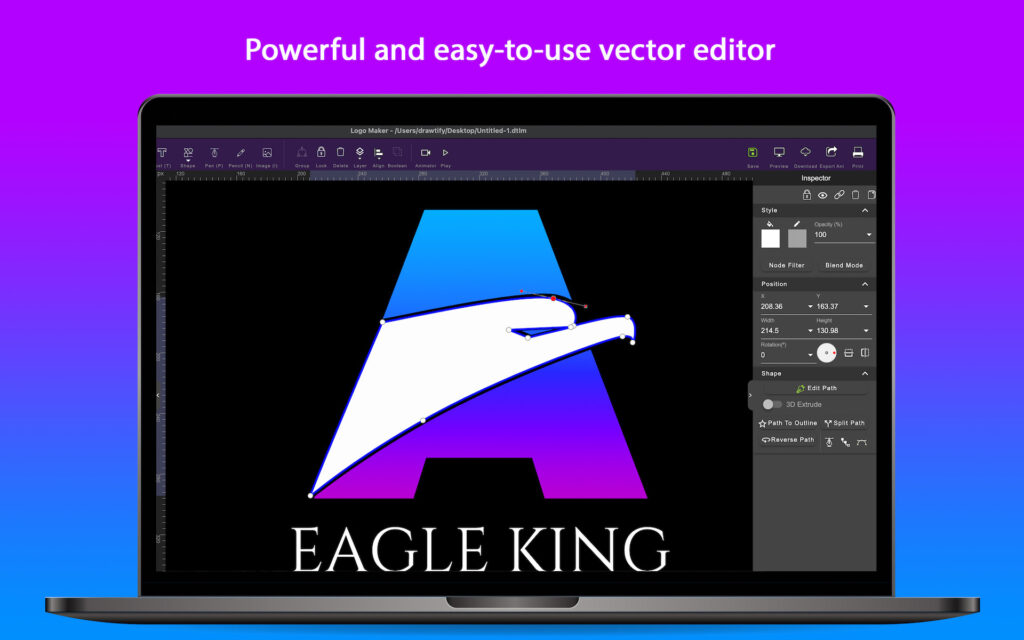Click the EAGLE KING text on canvas
The width and height of the screenshot is (1024, 640).
click(x=481, y=549)
